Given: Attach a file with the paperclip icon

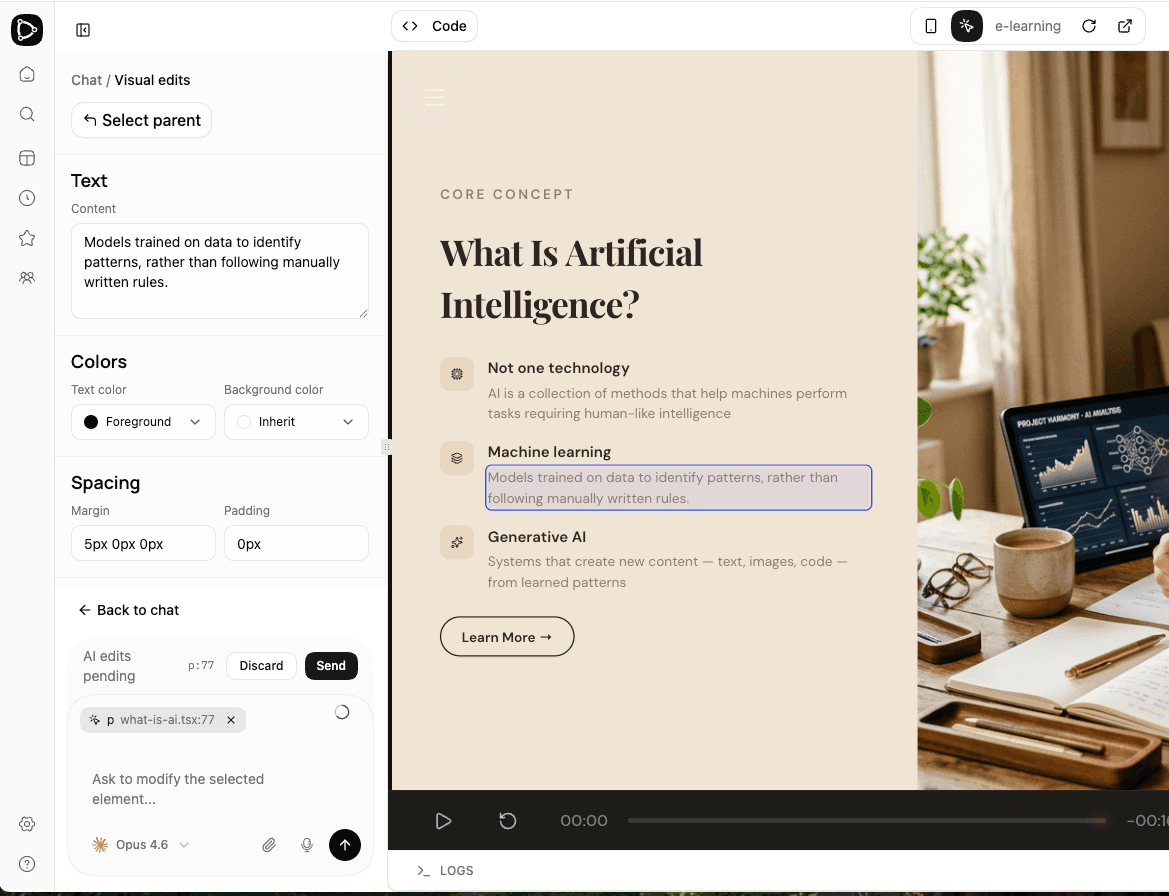Looking at the screenshot, I should click(x=269, y=845).
